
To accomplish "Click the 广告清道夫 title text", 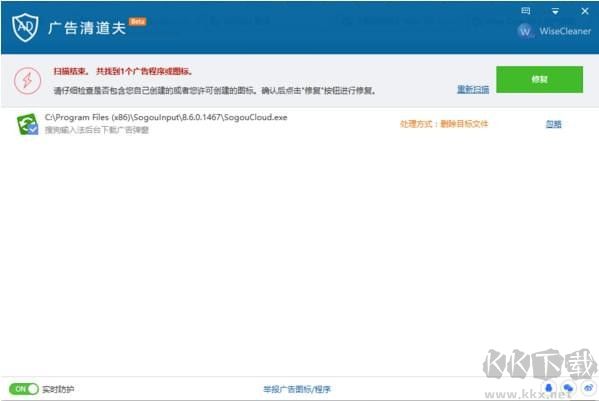I will [87, 28].
